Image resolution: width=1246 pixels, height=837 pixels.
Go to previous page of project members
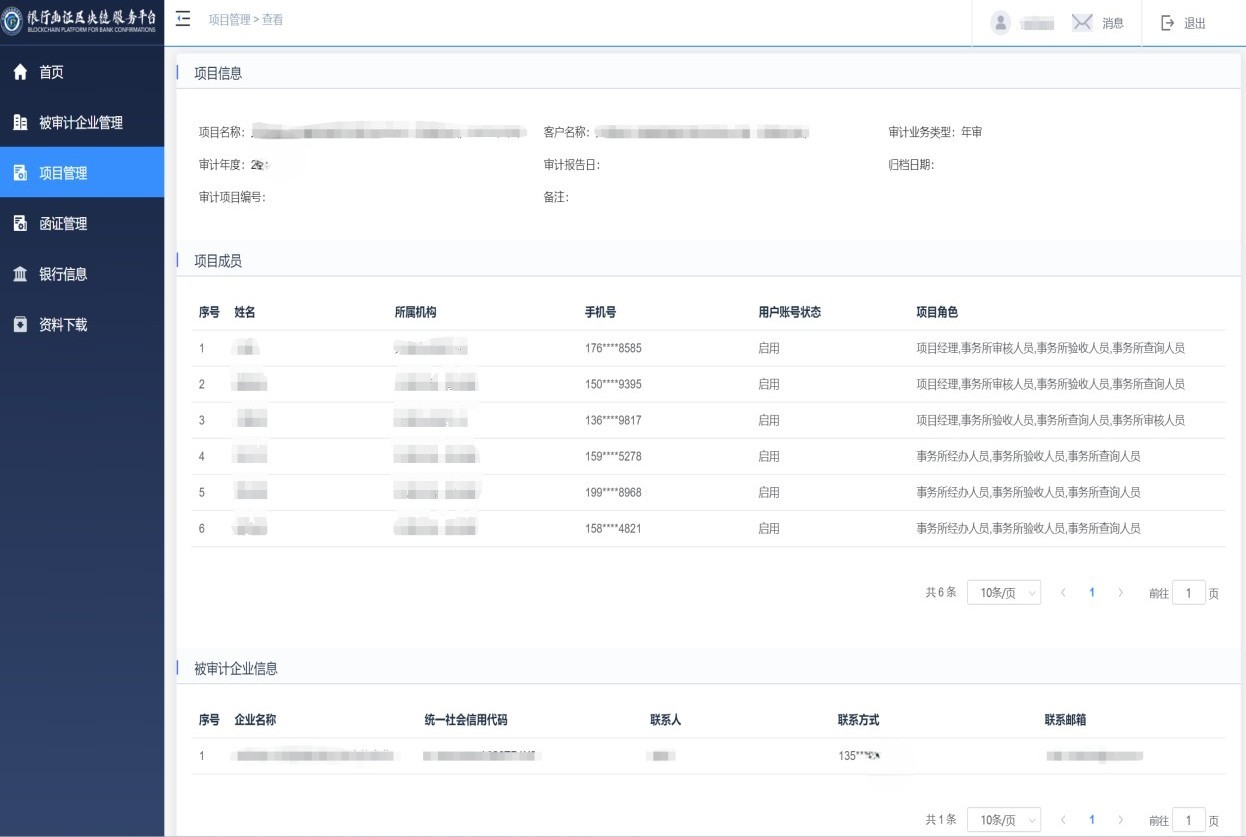[1063, 593]
